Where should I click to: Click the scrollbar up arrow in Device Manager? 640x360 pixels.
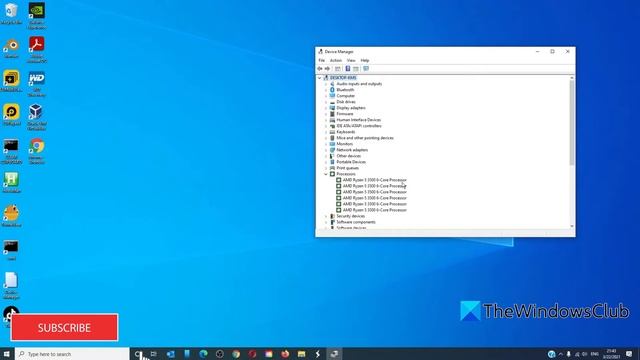tap(572, 78)
